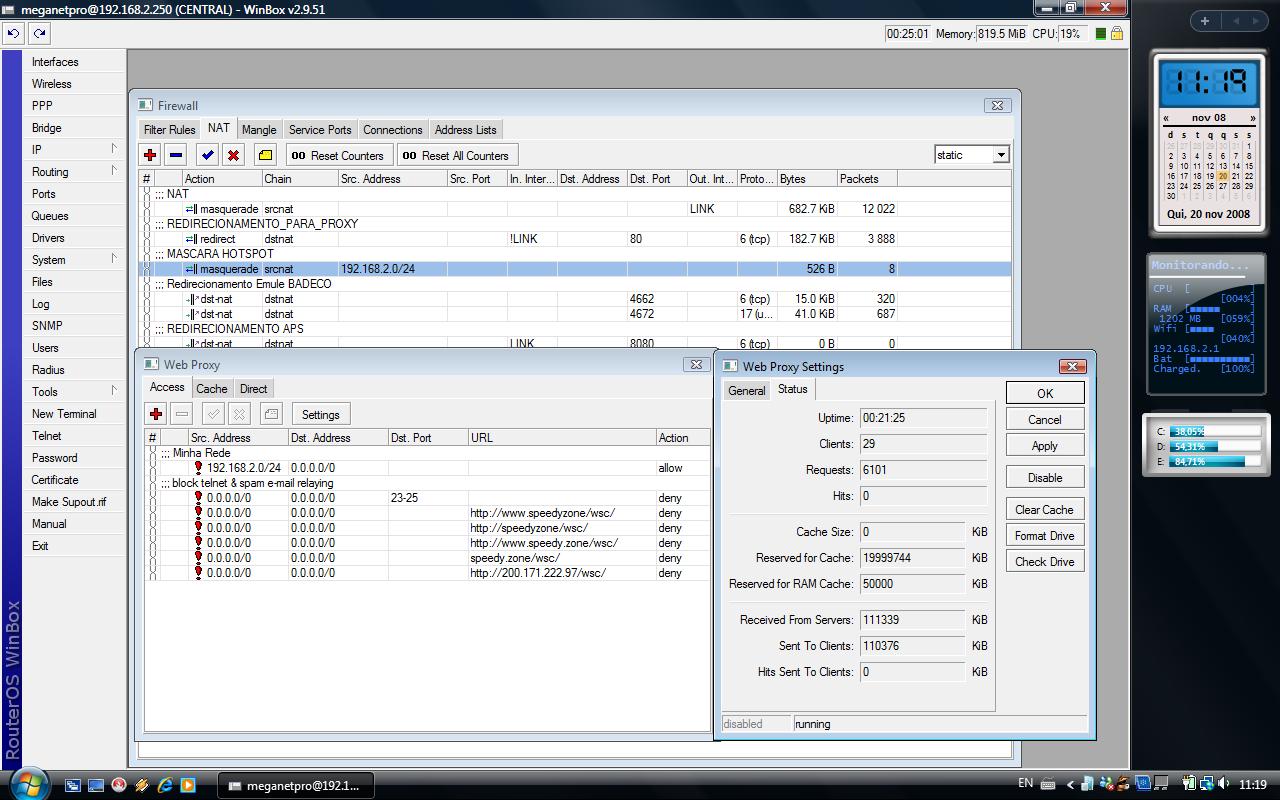The width and height of the screenshot is (1280, 800).
Task: Toggle the Disable button in Web Proxy Settings
Action: 1044,477
